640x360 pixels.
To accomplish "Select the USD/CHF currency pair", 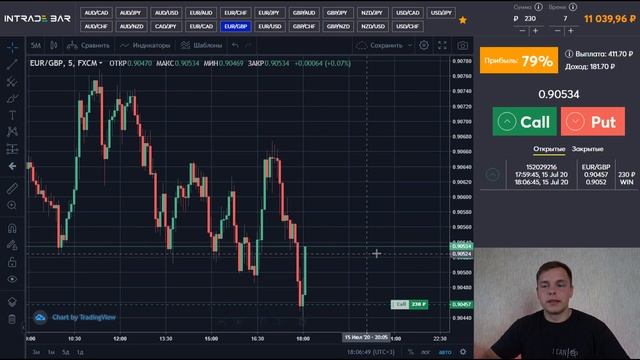I will (407, 27).
